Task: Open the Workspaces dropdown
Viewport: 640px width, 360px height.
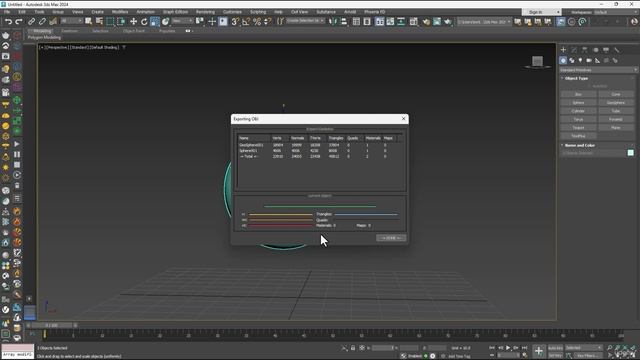Action: [616, 12]
